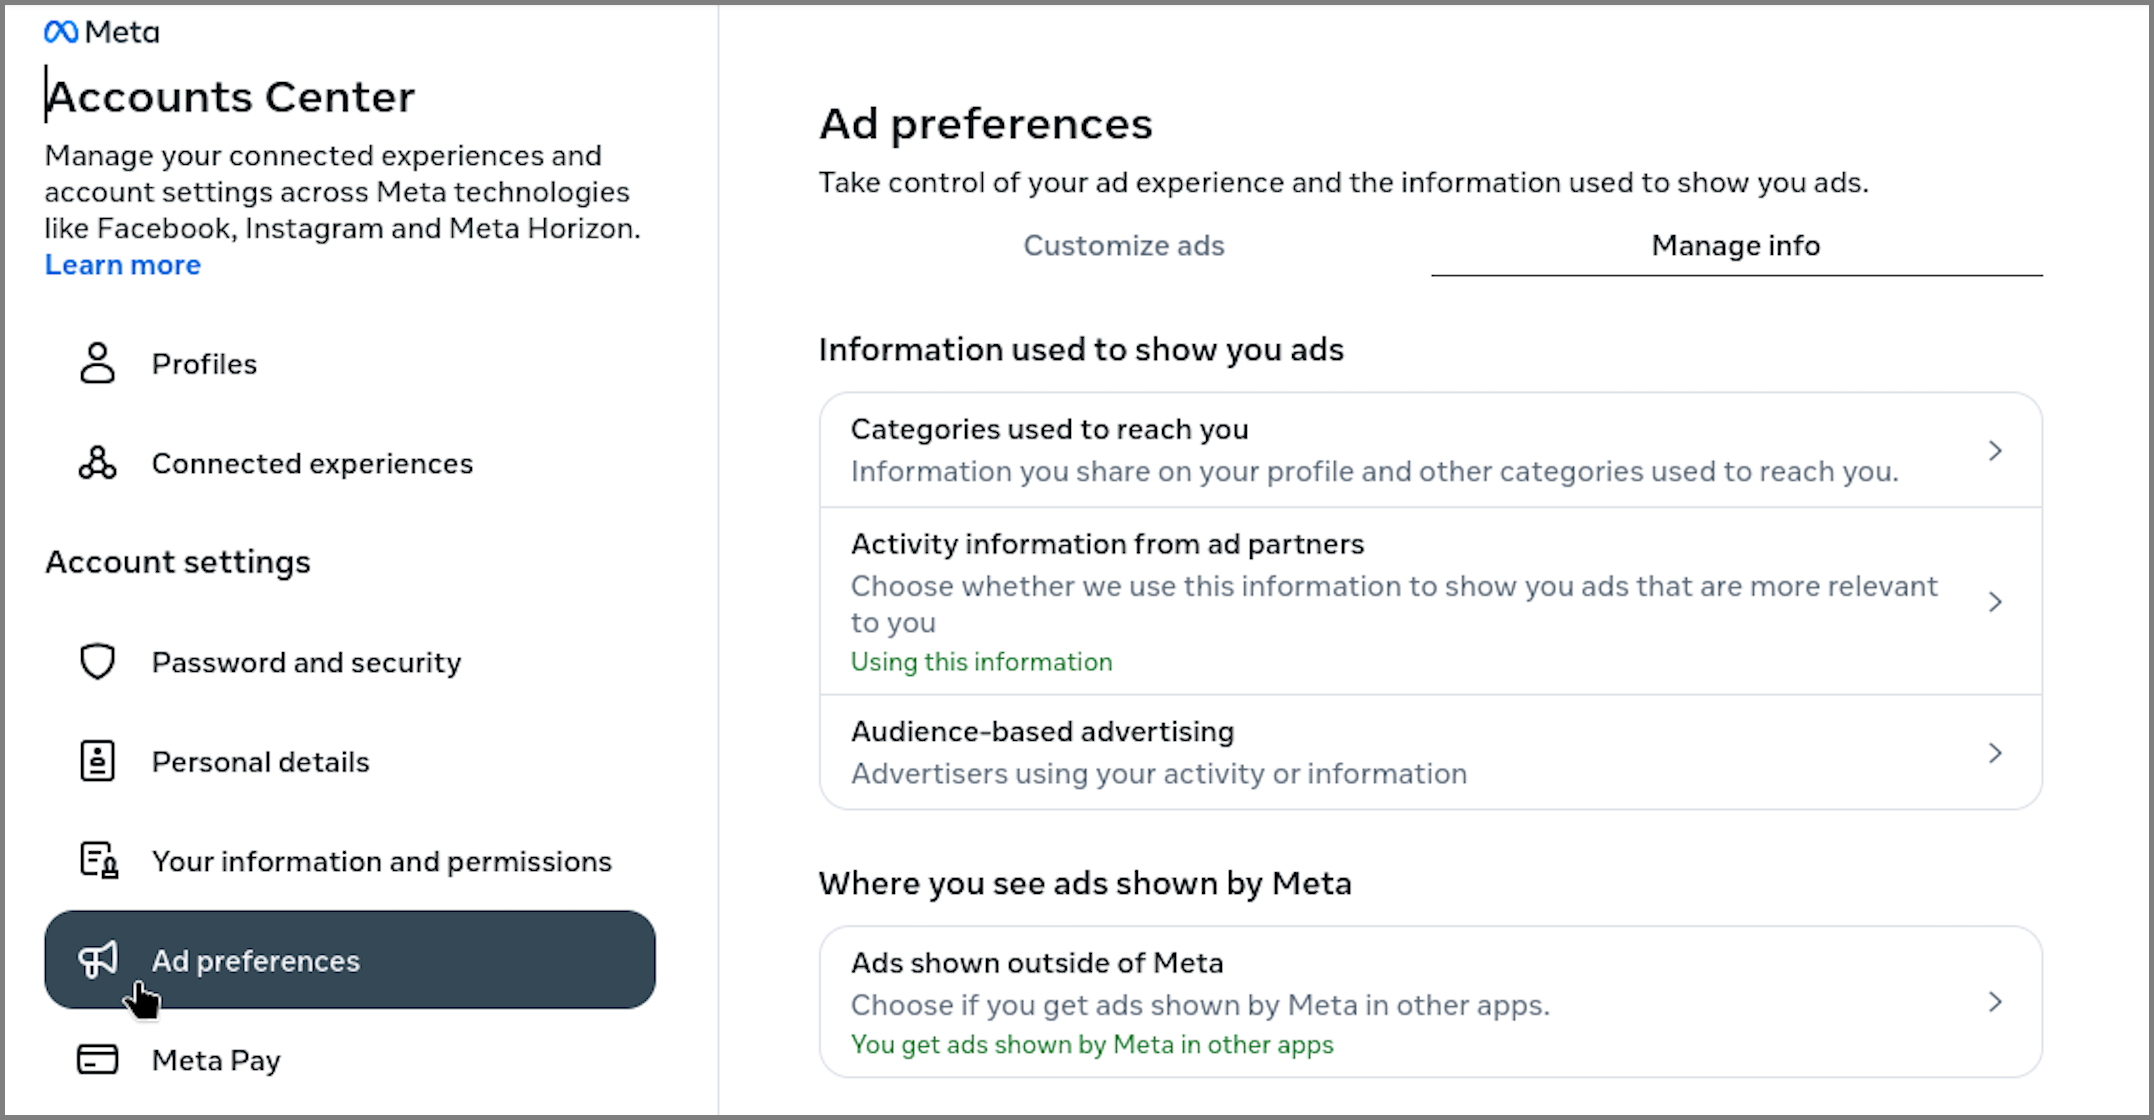Expand the Audience-based advertising section
The height and width of the screenshot is (1120, 2154).
point(1996,752)
